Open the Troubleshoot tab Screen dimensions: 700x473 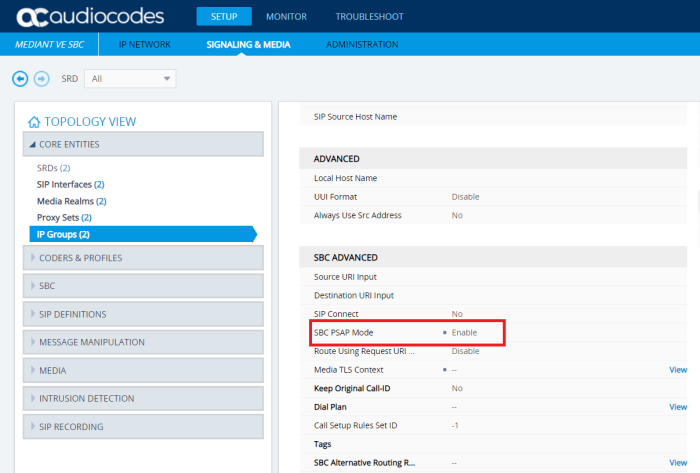pos(370,17)
